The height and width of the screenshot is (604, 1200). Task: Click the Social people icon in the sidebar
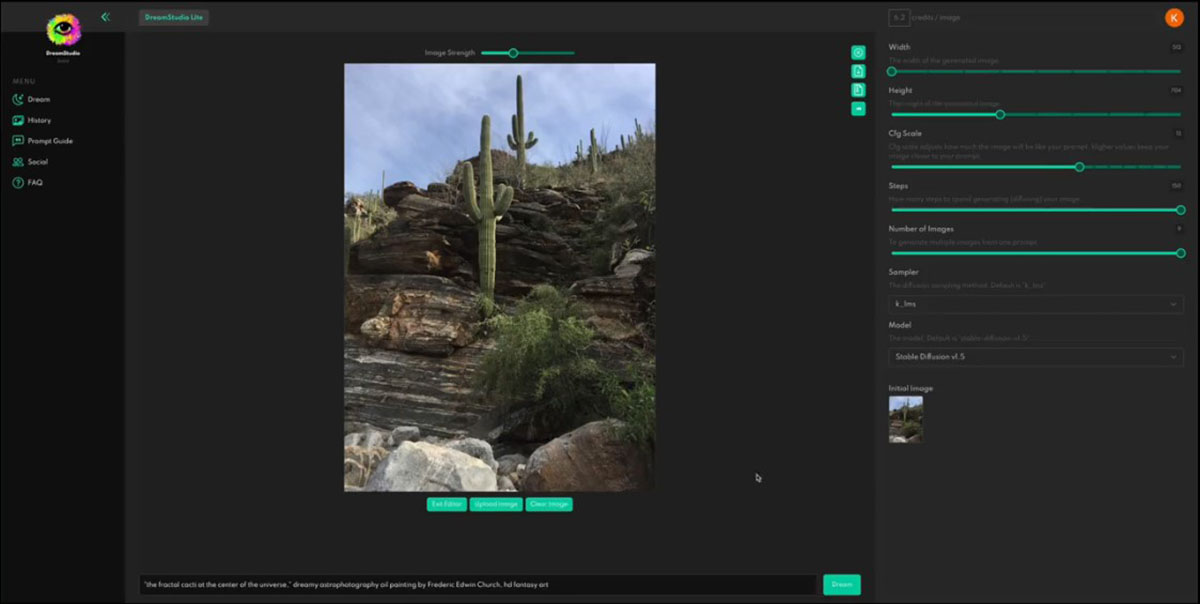tap(18, 162)
